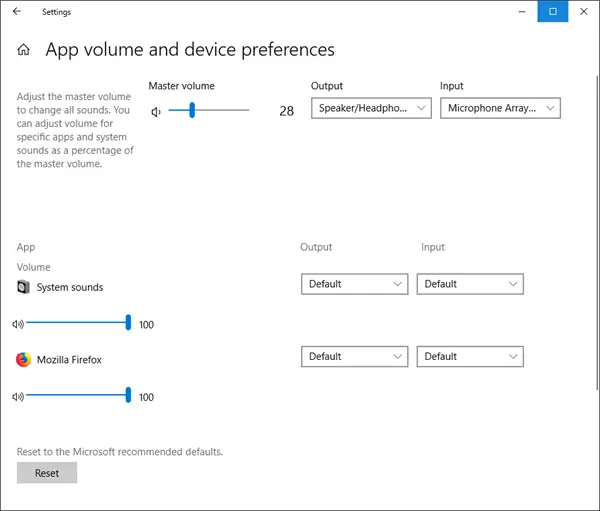600x511 pixels.
Task: Open the master Output Speaker/Headphone dropdown
Action: [371, 108]
